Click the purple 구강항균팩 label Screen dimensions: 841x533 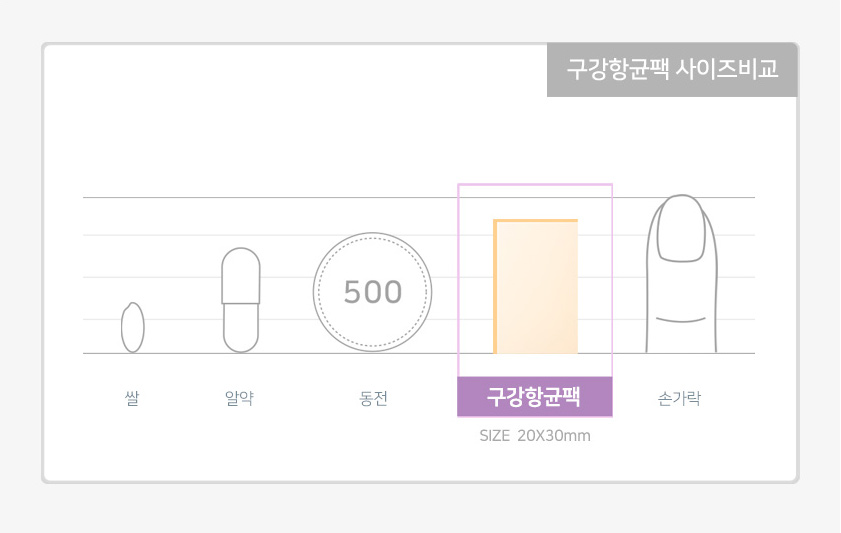[x=535, y=397]
